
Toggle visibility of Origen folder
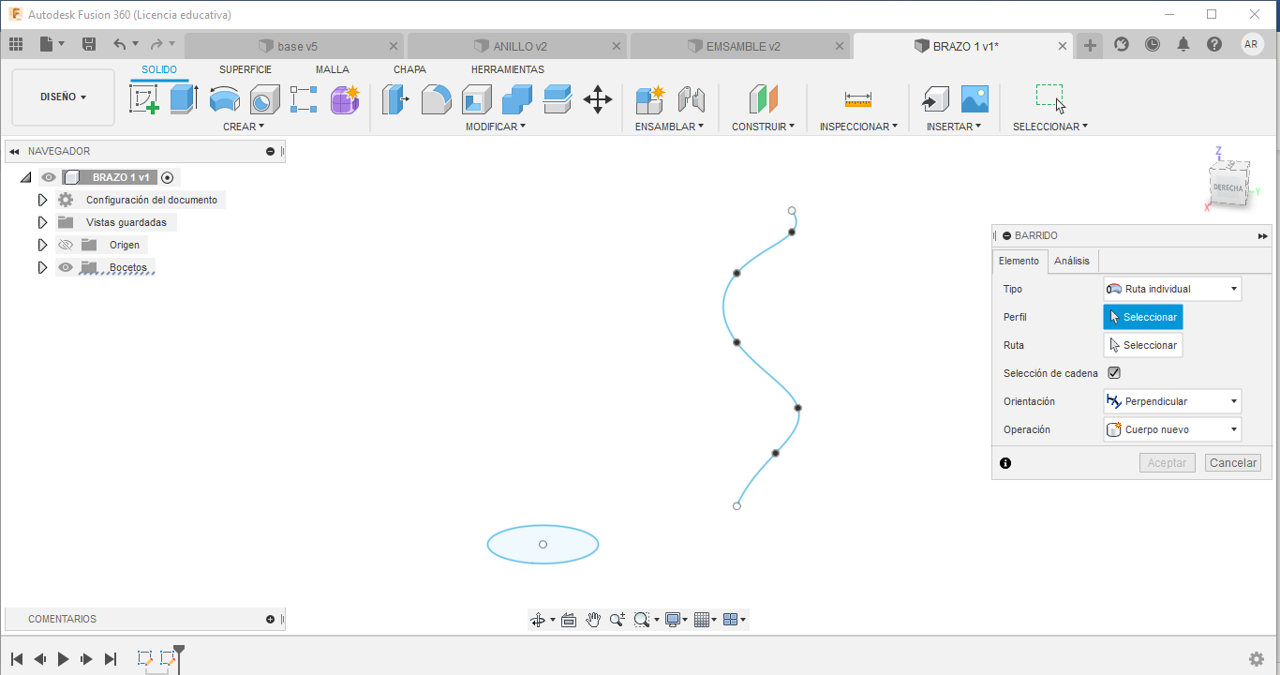pos(66,245)
